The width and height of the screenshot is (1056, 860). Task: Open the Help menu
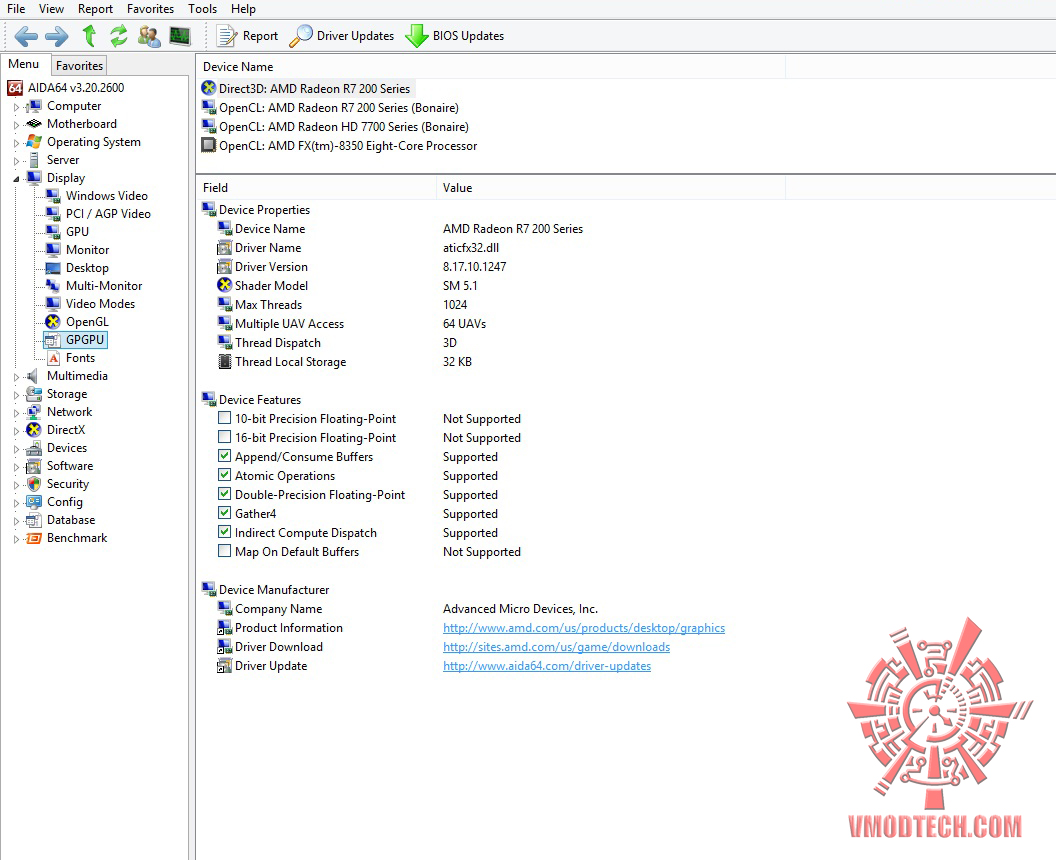(x=243, y=9)
